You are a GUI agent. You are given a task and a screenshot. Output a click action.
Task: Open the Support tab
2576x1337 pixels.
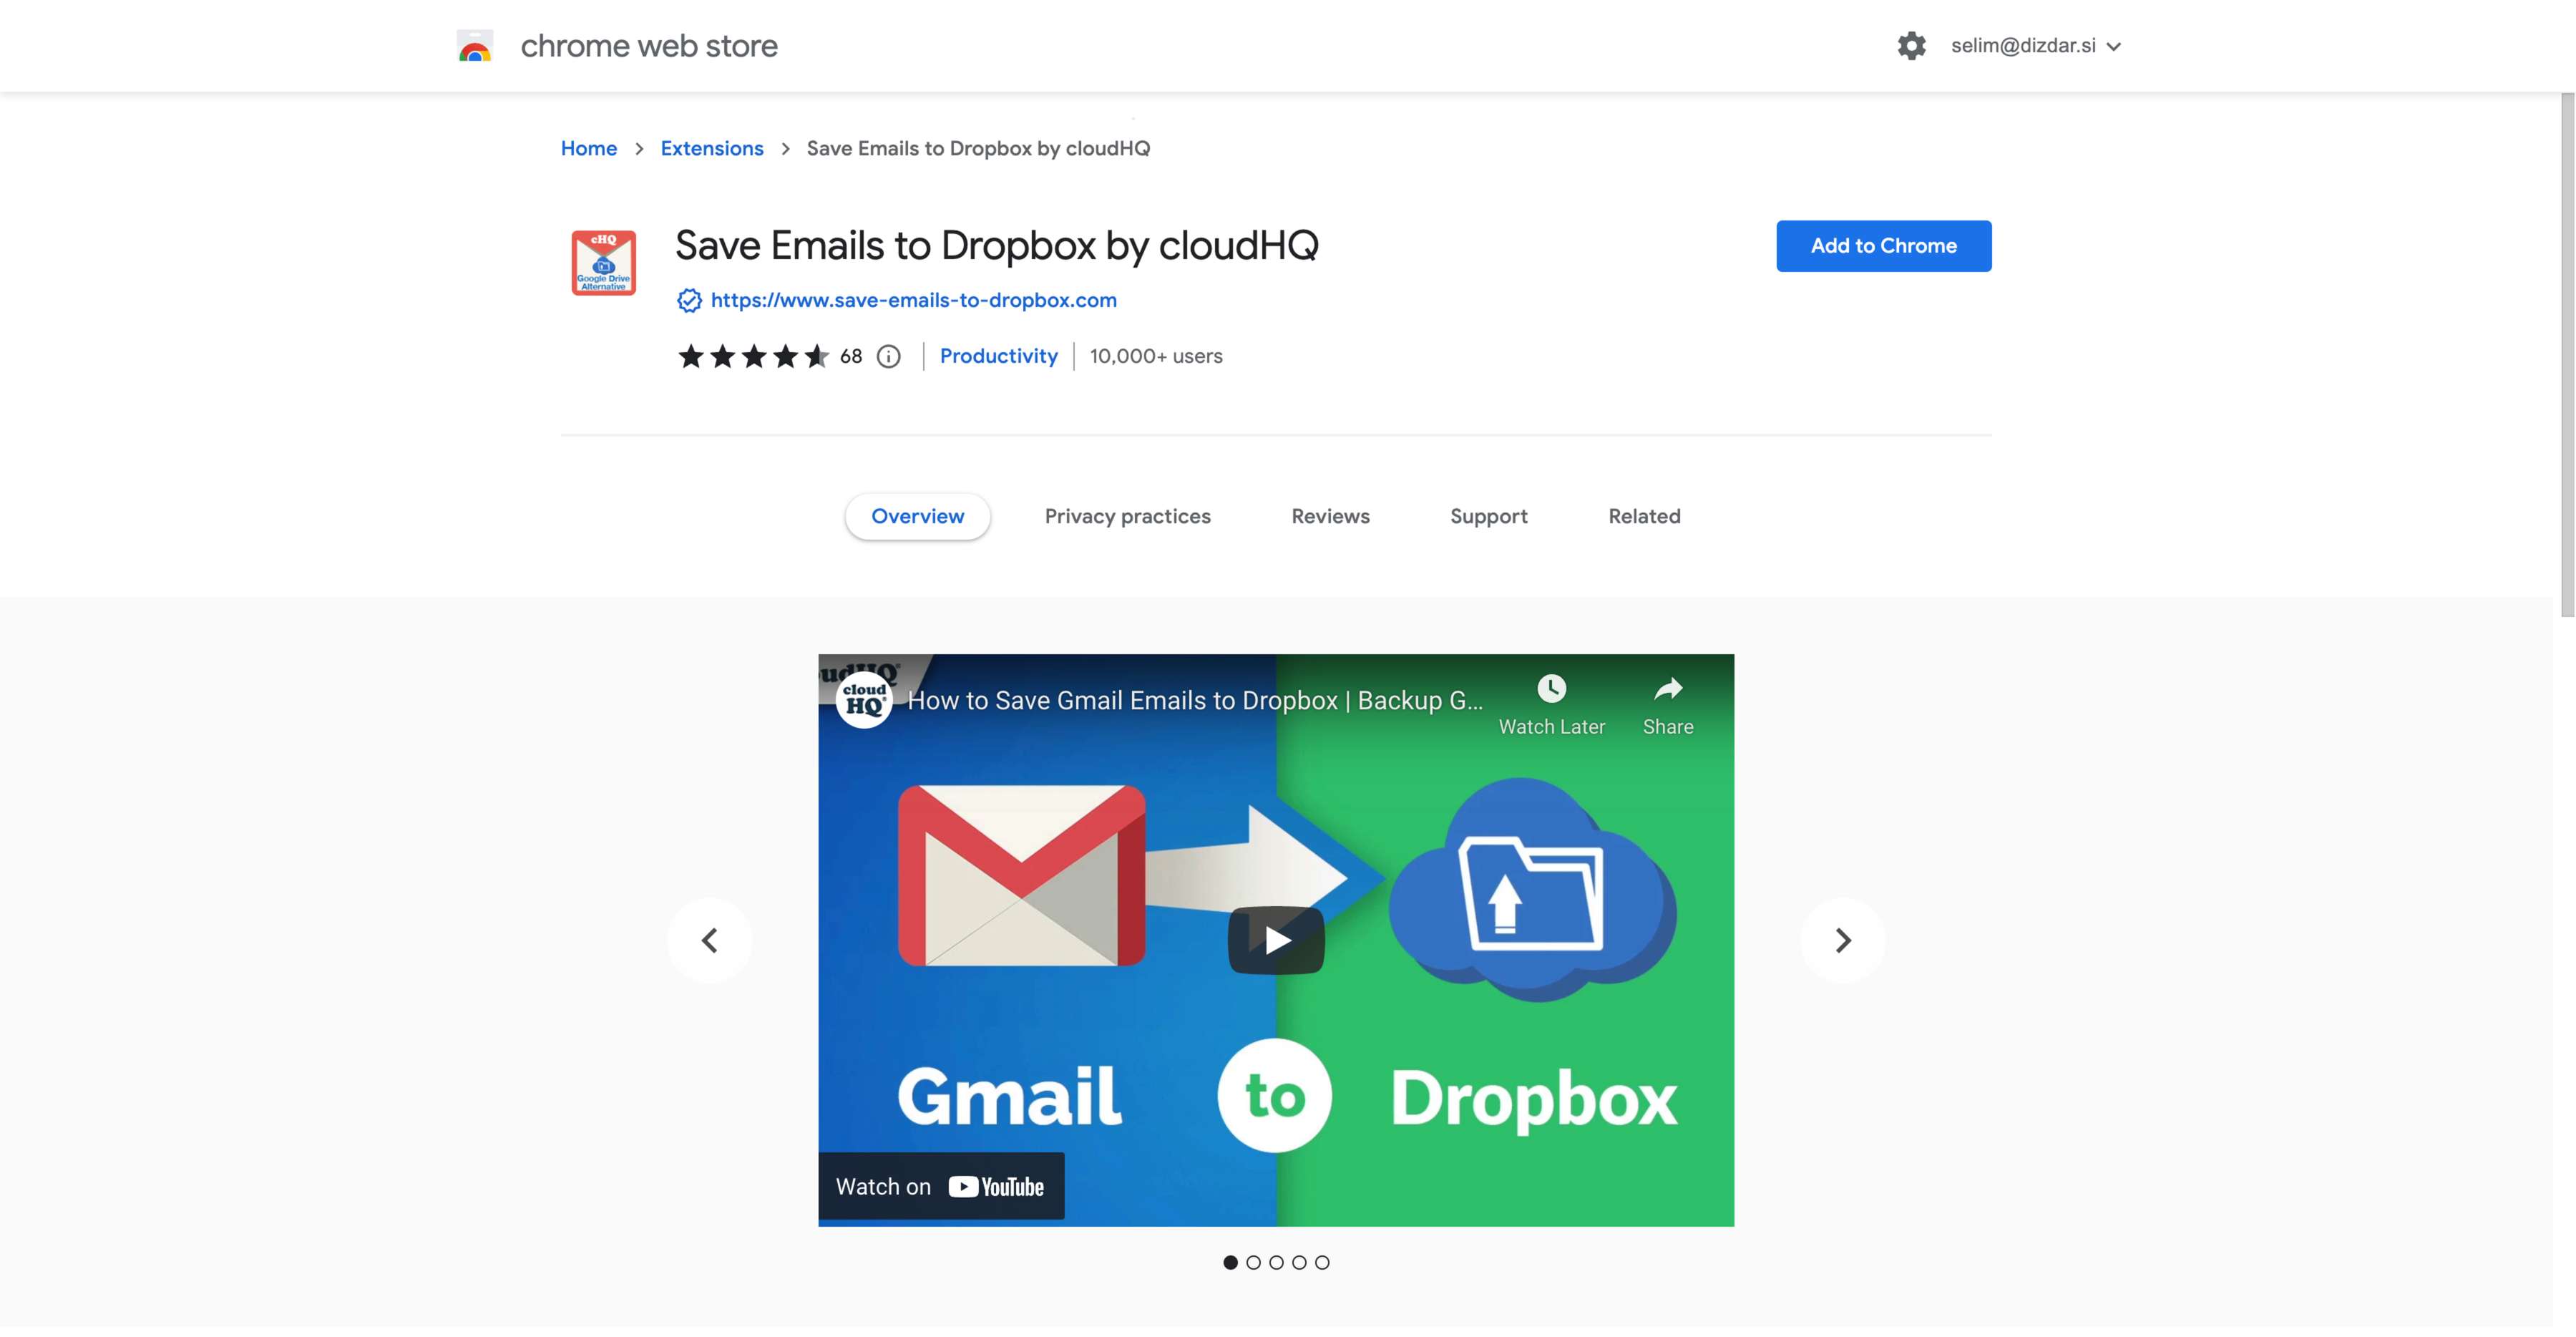pyautogui.click(x=1488, y=516)
